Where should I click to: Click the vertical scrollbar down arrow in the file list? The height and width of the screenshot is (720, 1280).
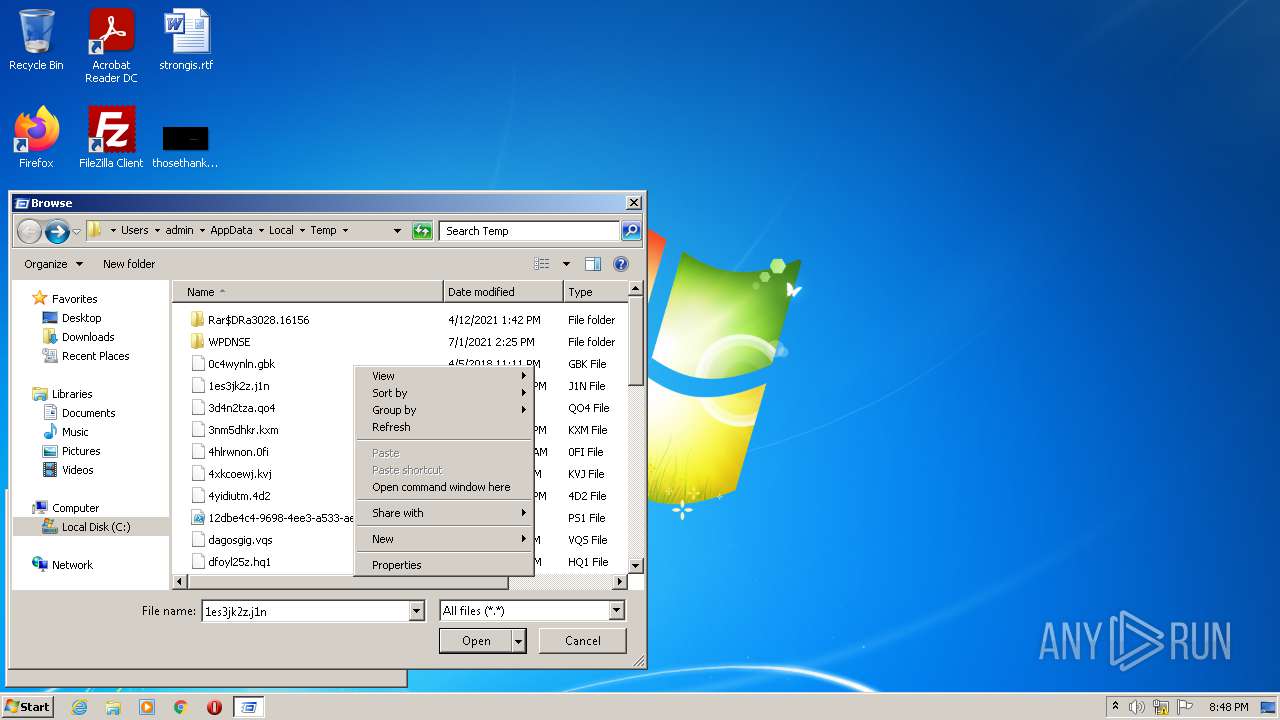(x=636, y=567)
